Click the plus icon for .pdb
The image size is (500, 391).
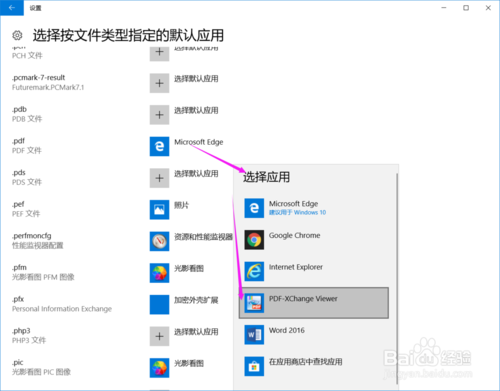pos(159,115)
